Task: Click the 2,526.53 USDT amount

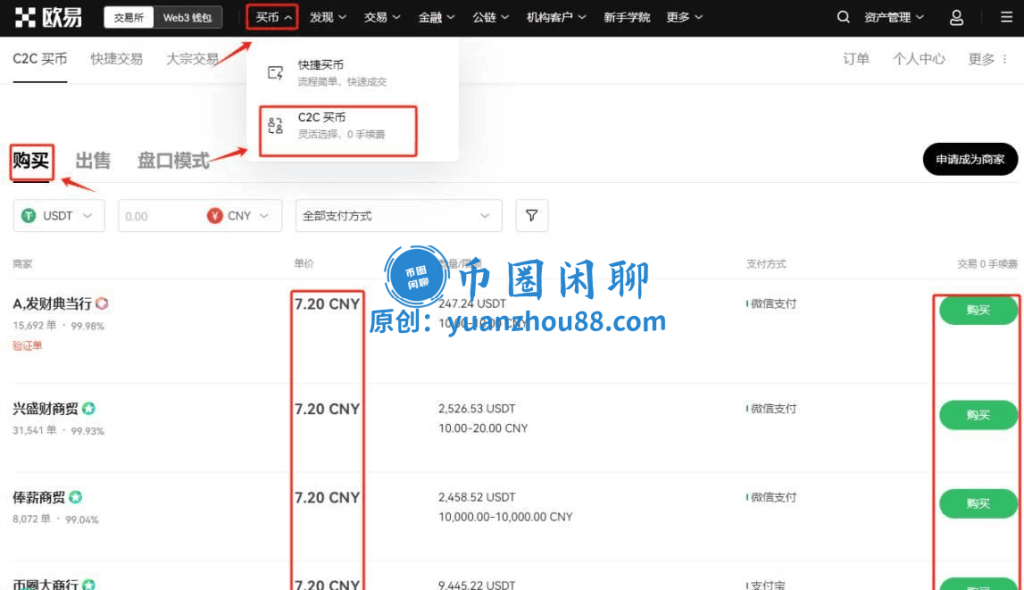Action: click(x=477, y=408)
